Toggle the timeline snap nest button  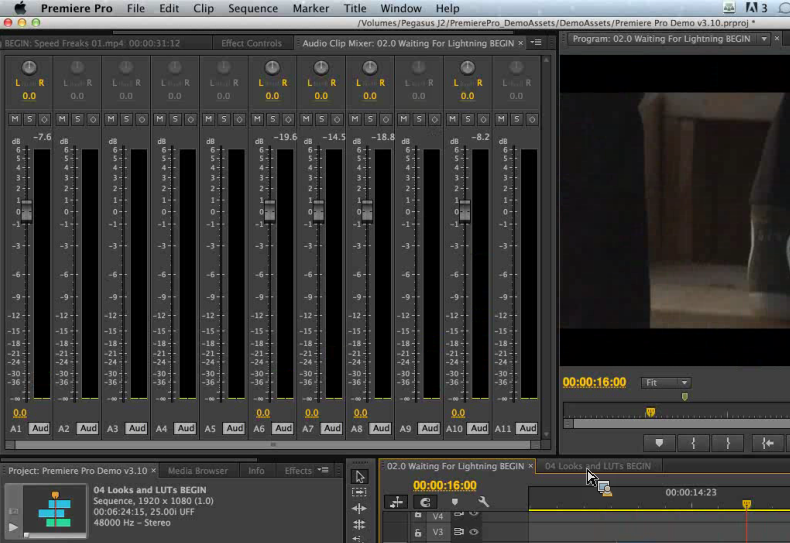pyautogui.click(x=397, y=502)
